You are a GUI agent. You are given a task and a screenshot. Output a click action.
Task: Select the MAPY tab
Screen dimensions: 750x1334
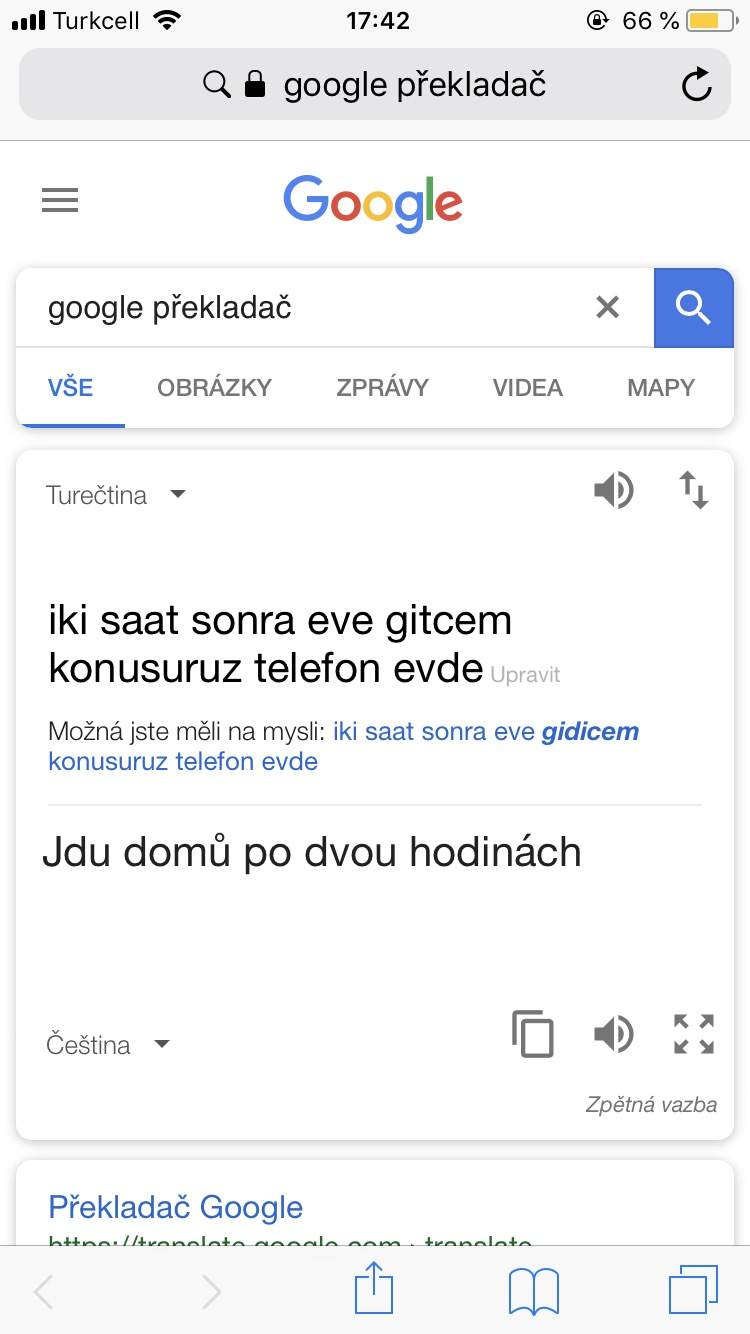click(661, 388)
